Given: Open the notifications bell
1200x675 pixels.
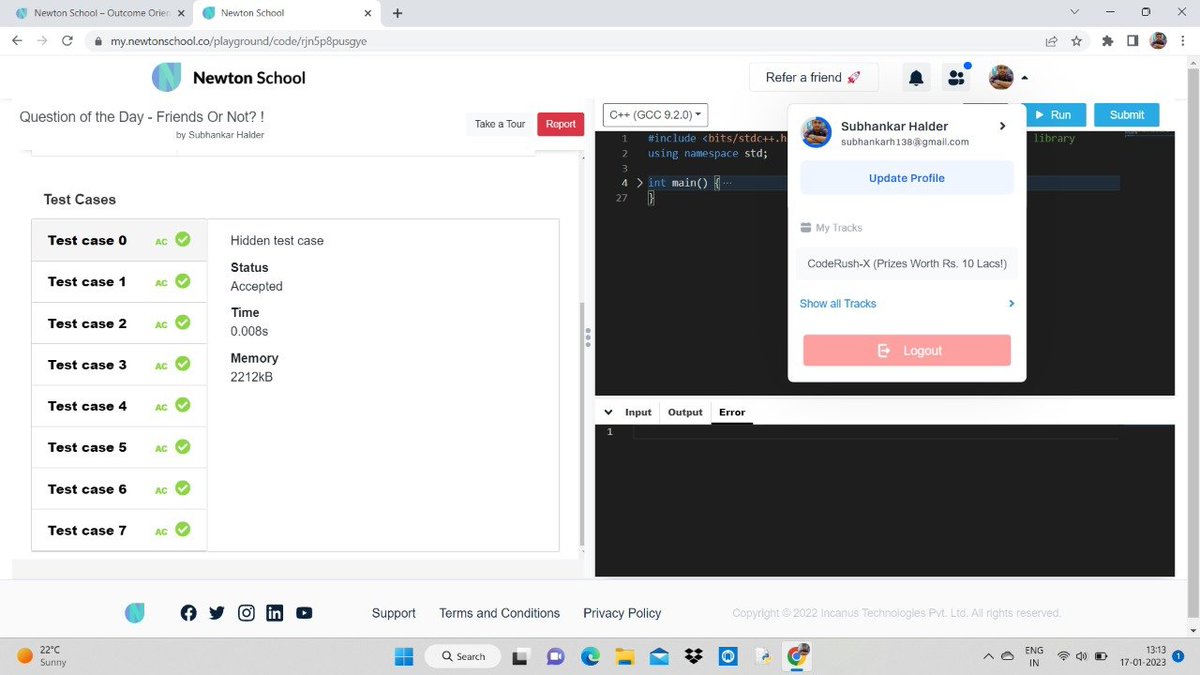Looking at the screenshot, I should point(915,77).
